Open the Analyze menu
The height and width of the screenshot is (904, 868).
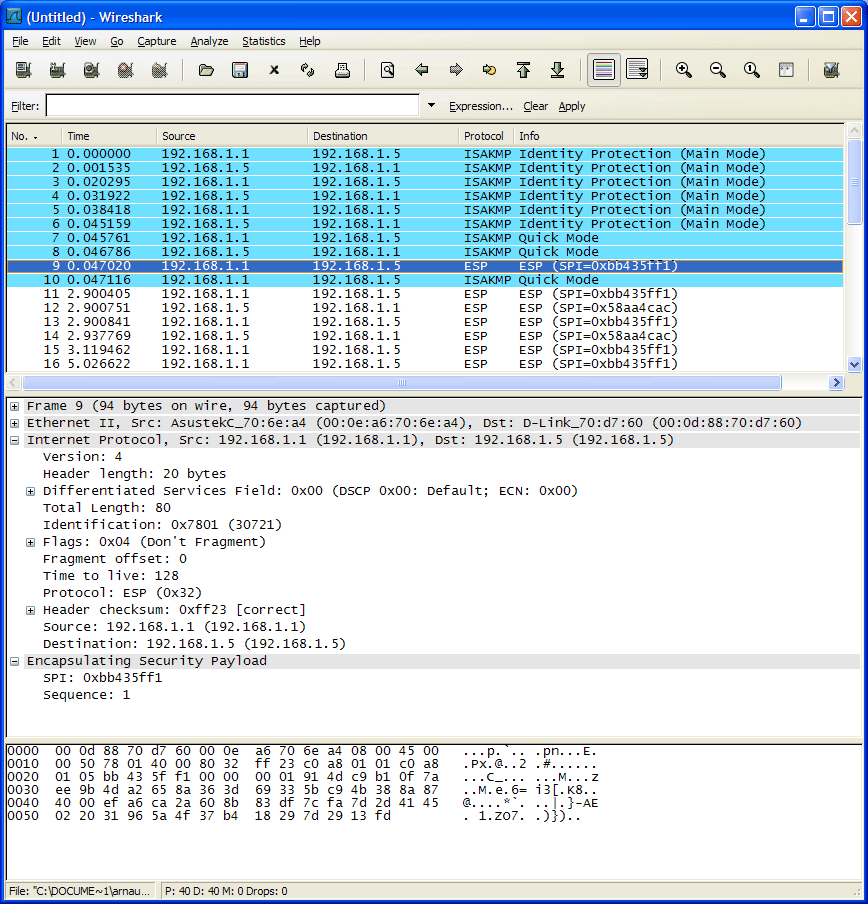[x=209, y=41]
